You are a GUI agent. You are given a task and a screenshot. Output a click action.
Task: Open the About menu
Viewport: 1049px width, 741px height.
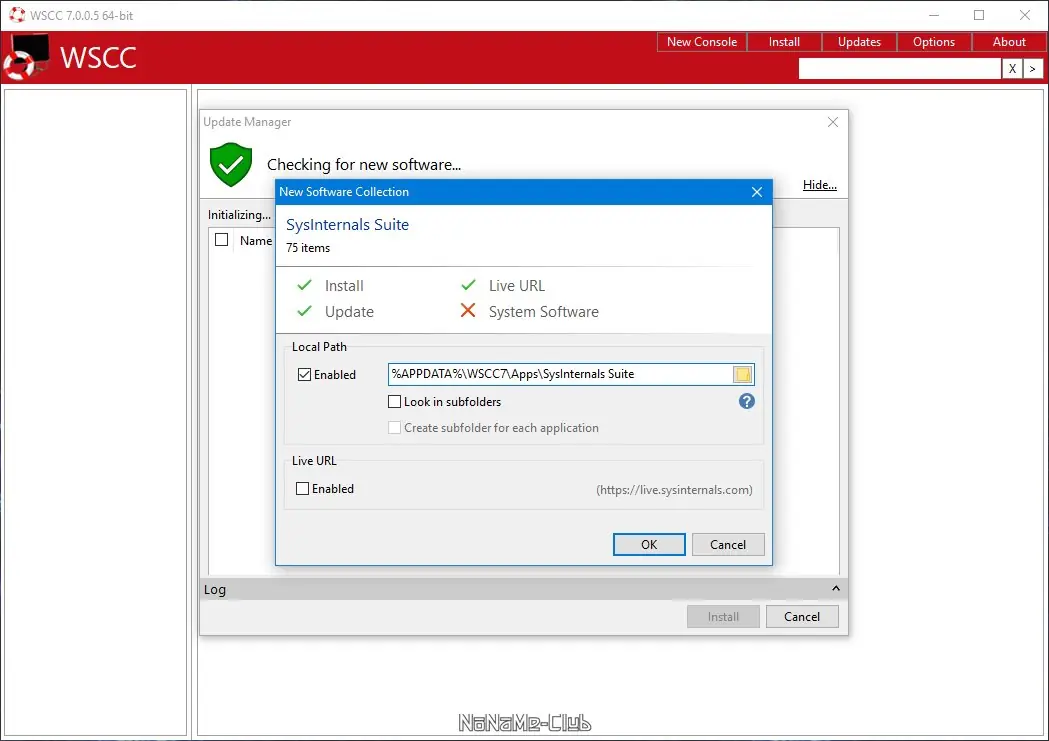(x=1009, y=41)
